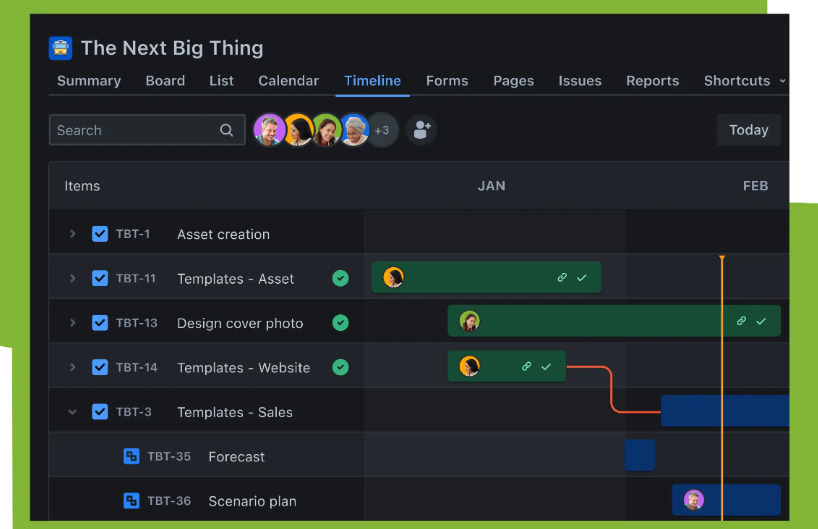
Task: Click into the Search input field
Action: tap(135, 130)
